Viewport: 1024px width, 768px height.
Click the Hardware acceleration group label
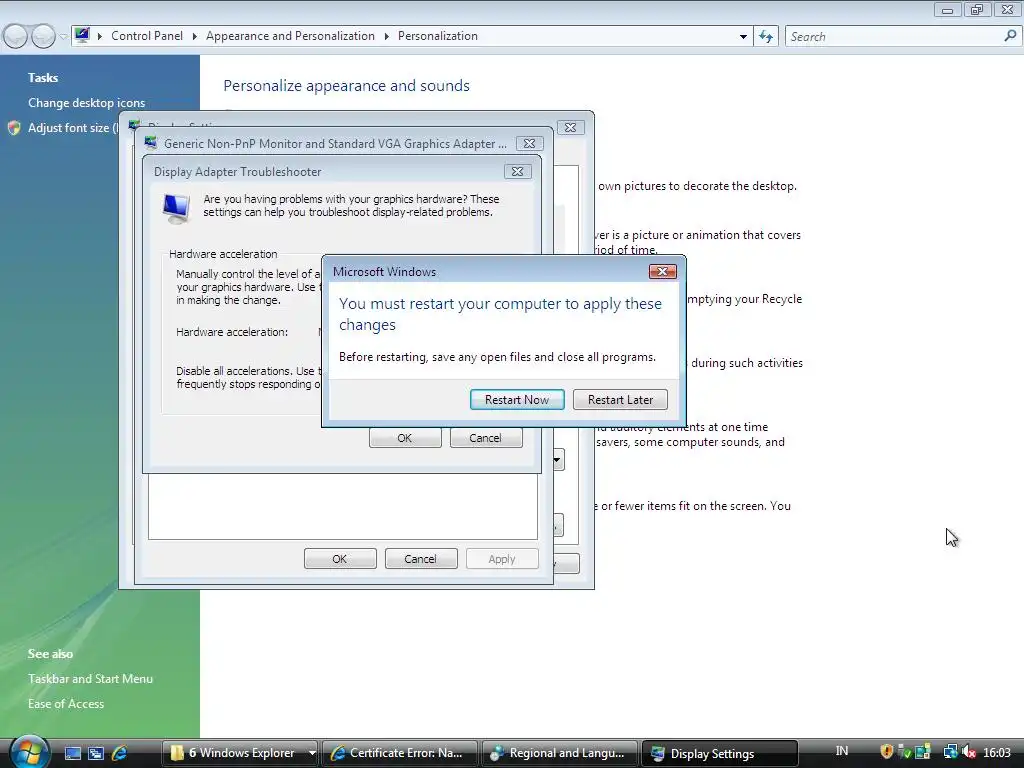tap(223, 253)
